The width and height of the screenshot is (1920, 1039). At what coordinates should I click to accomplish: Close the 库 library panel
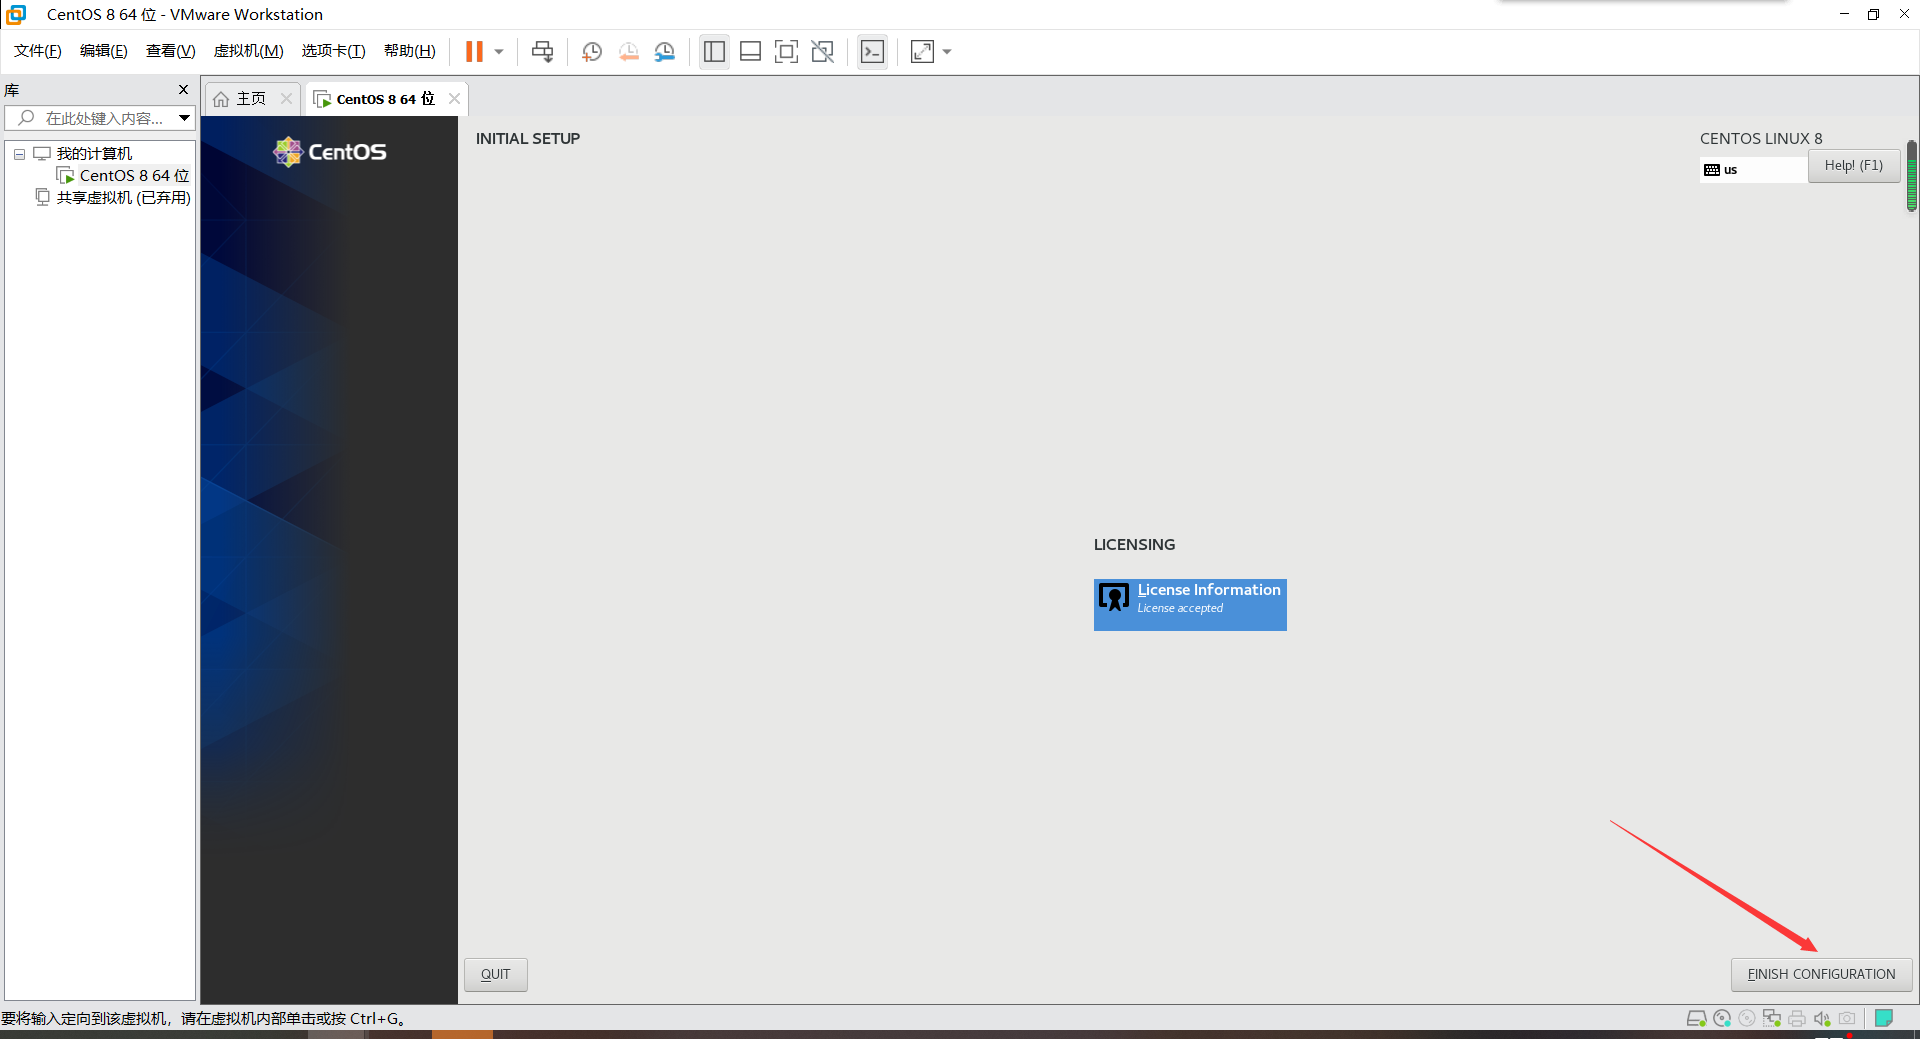point(183,90)
